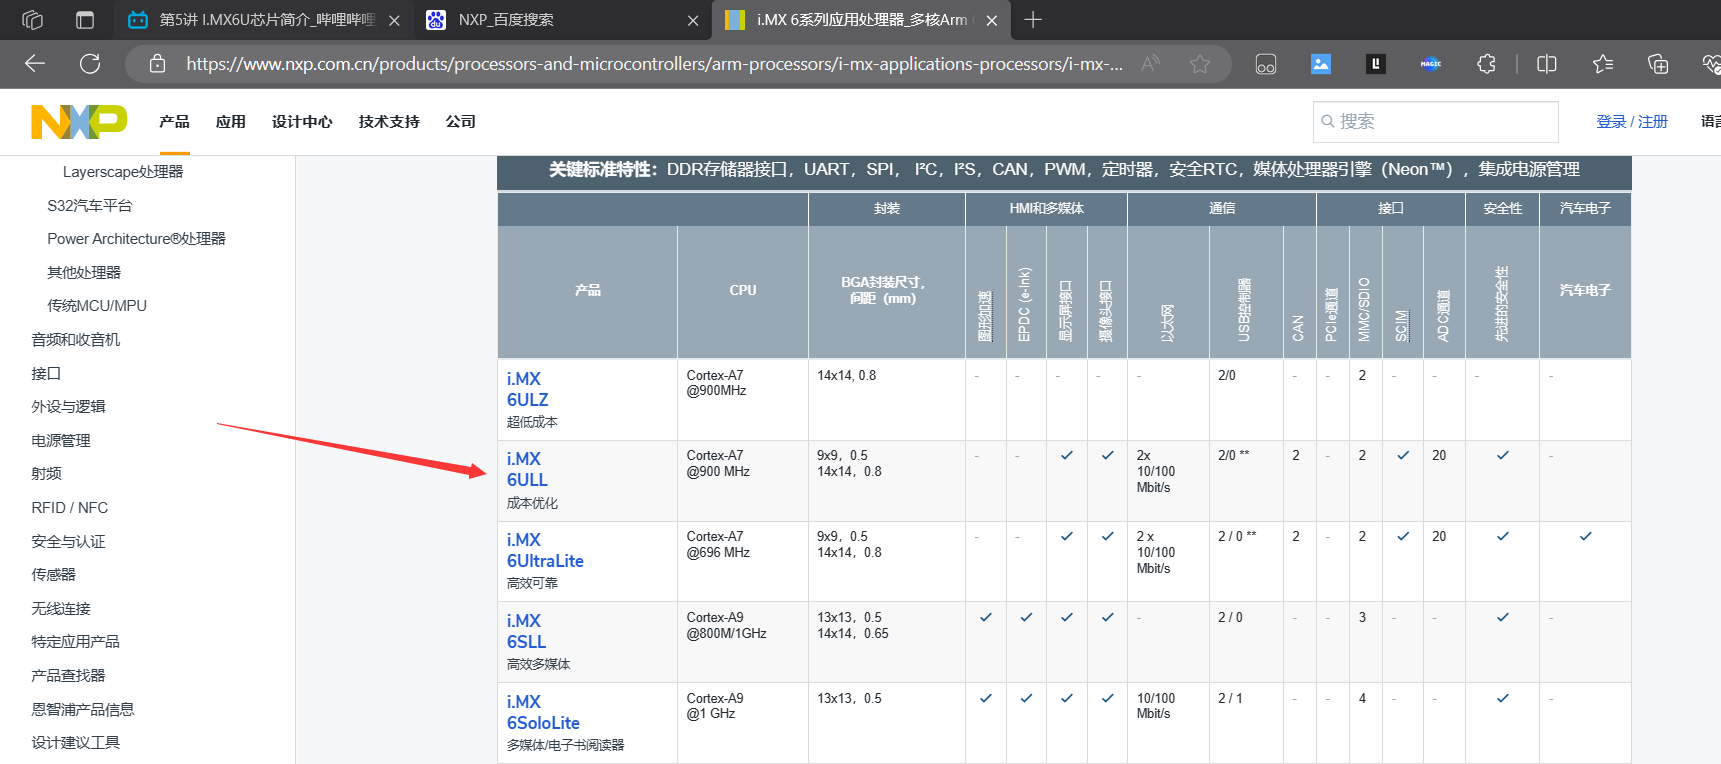1721x764 pixels.
Task: Select 音频和收音机 in sidebar
Action: (x=76, y=339)
